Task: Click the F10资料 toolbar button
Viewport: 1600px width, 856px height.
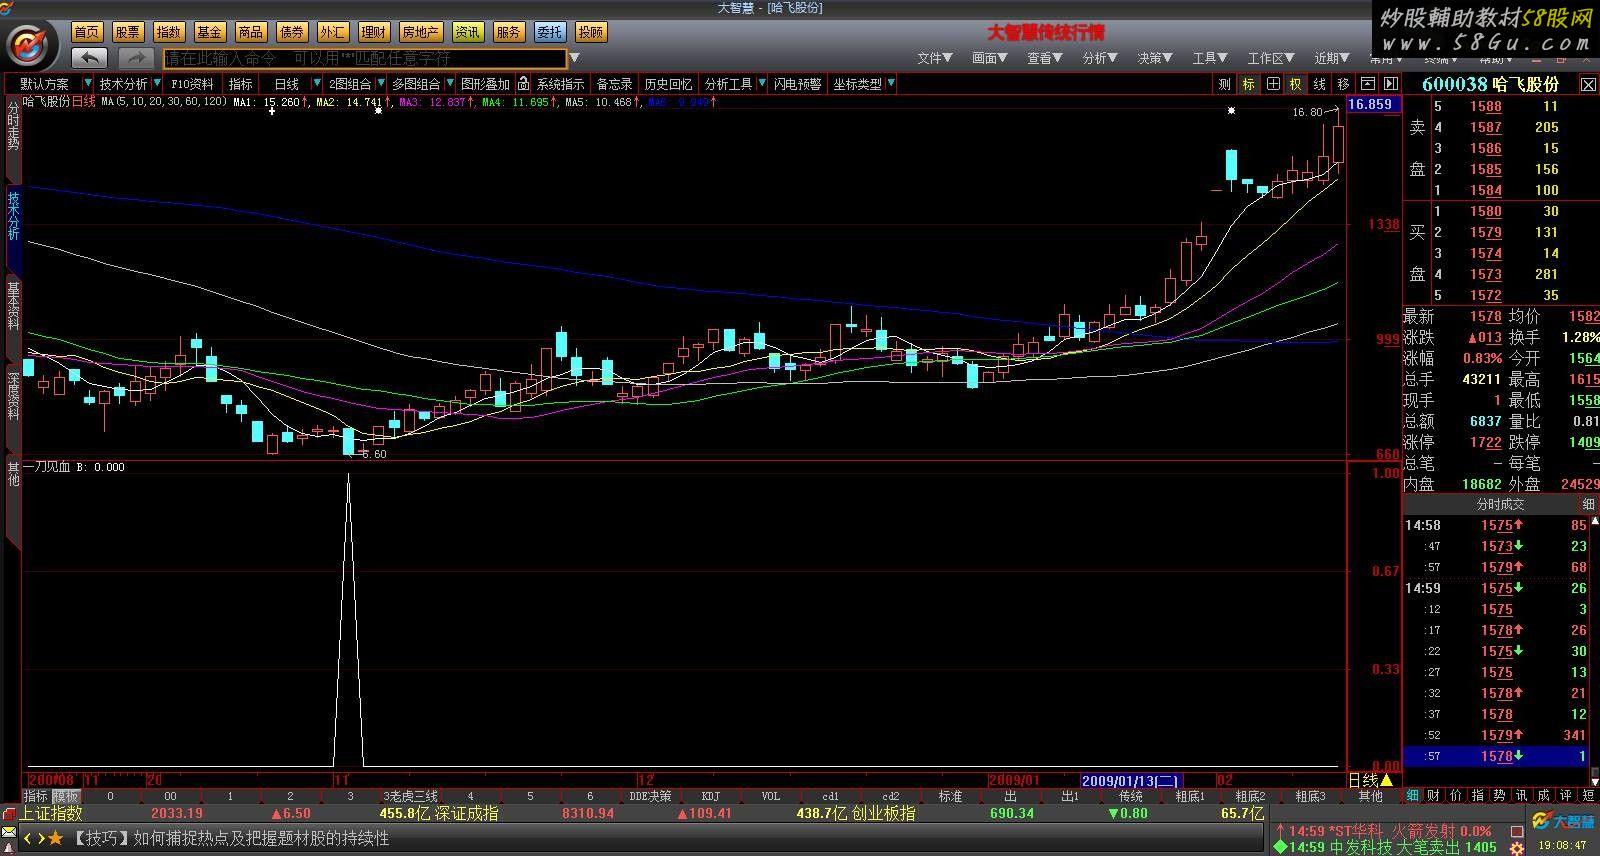Action: pos(192,84)
